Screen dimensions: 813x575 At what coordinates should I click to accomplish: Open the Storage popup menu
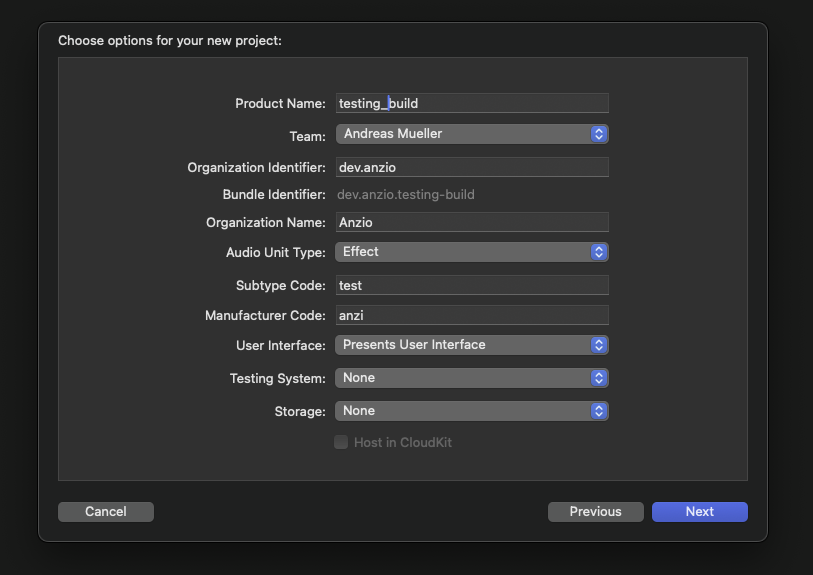[x=472, y=411]
